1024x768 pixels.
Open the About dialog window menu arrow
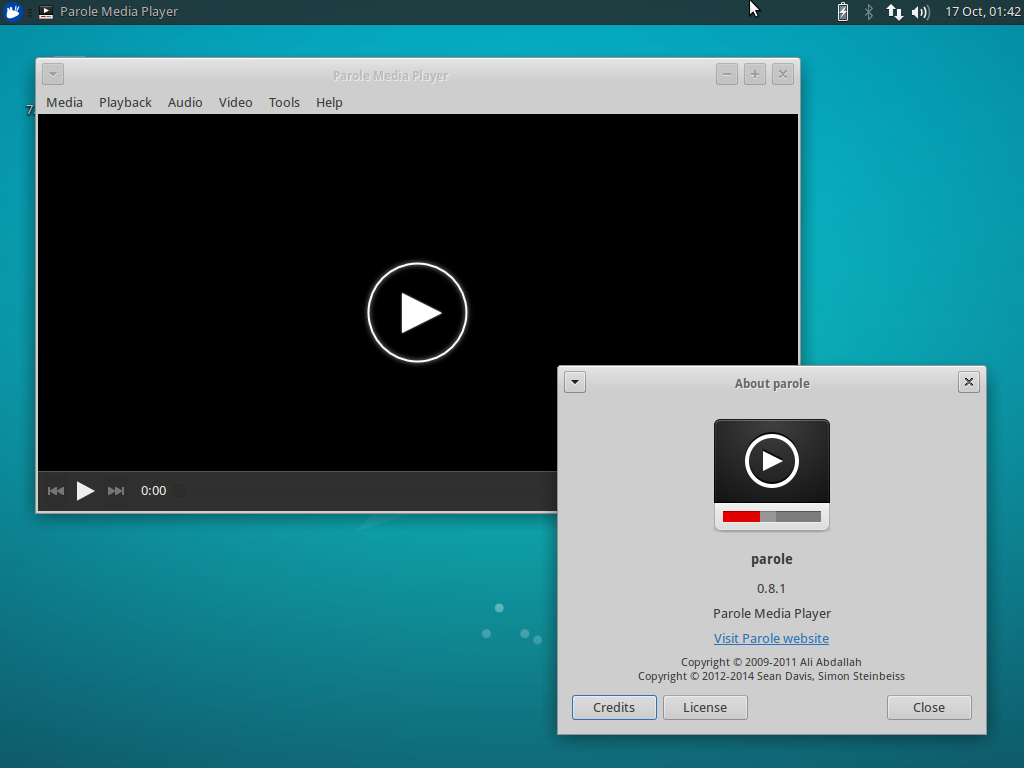tap(574, 382)
